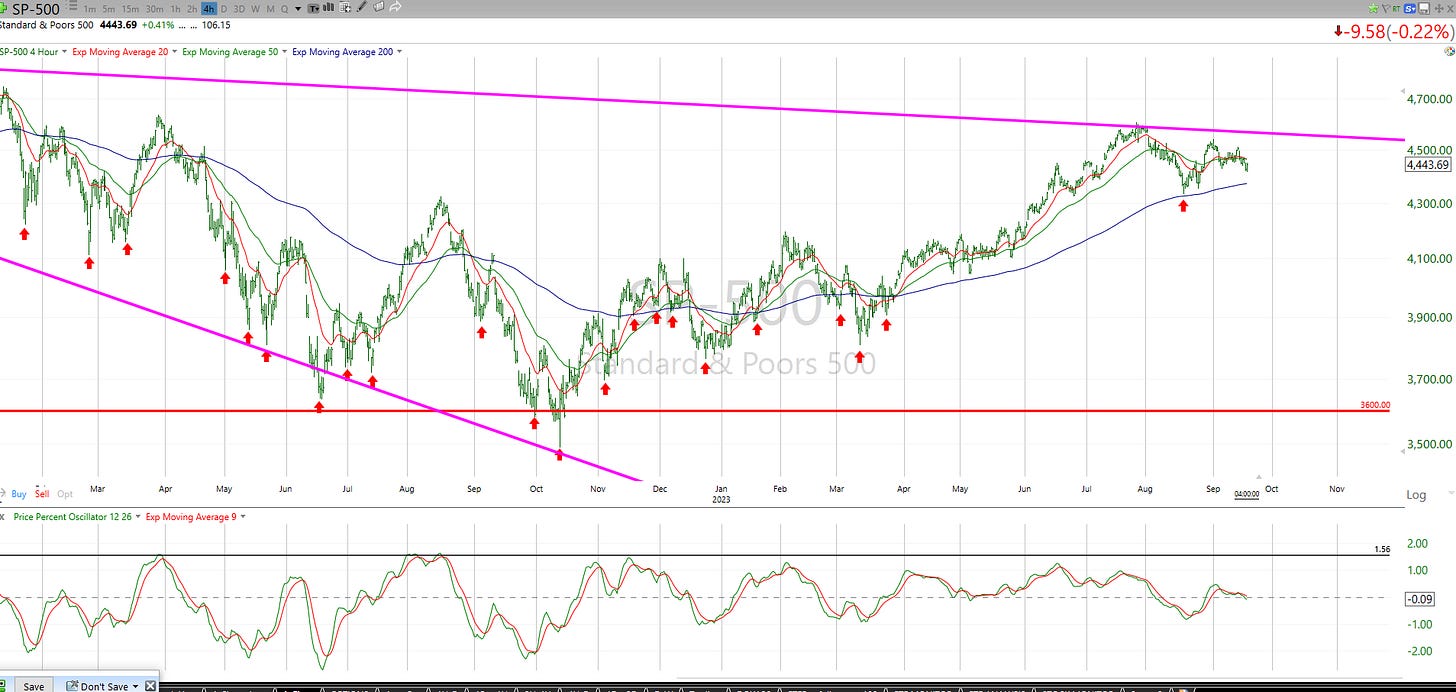Expand the timeframe dropdown arrow after Q
The height and width of the screenshot is (692, 1456).
(298, 9)
